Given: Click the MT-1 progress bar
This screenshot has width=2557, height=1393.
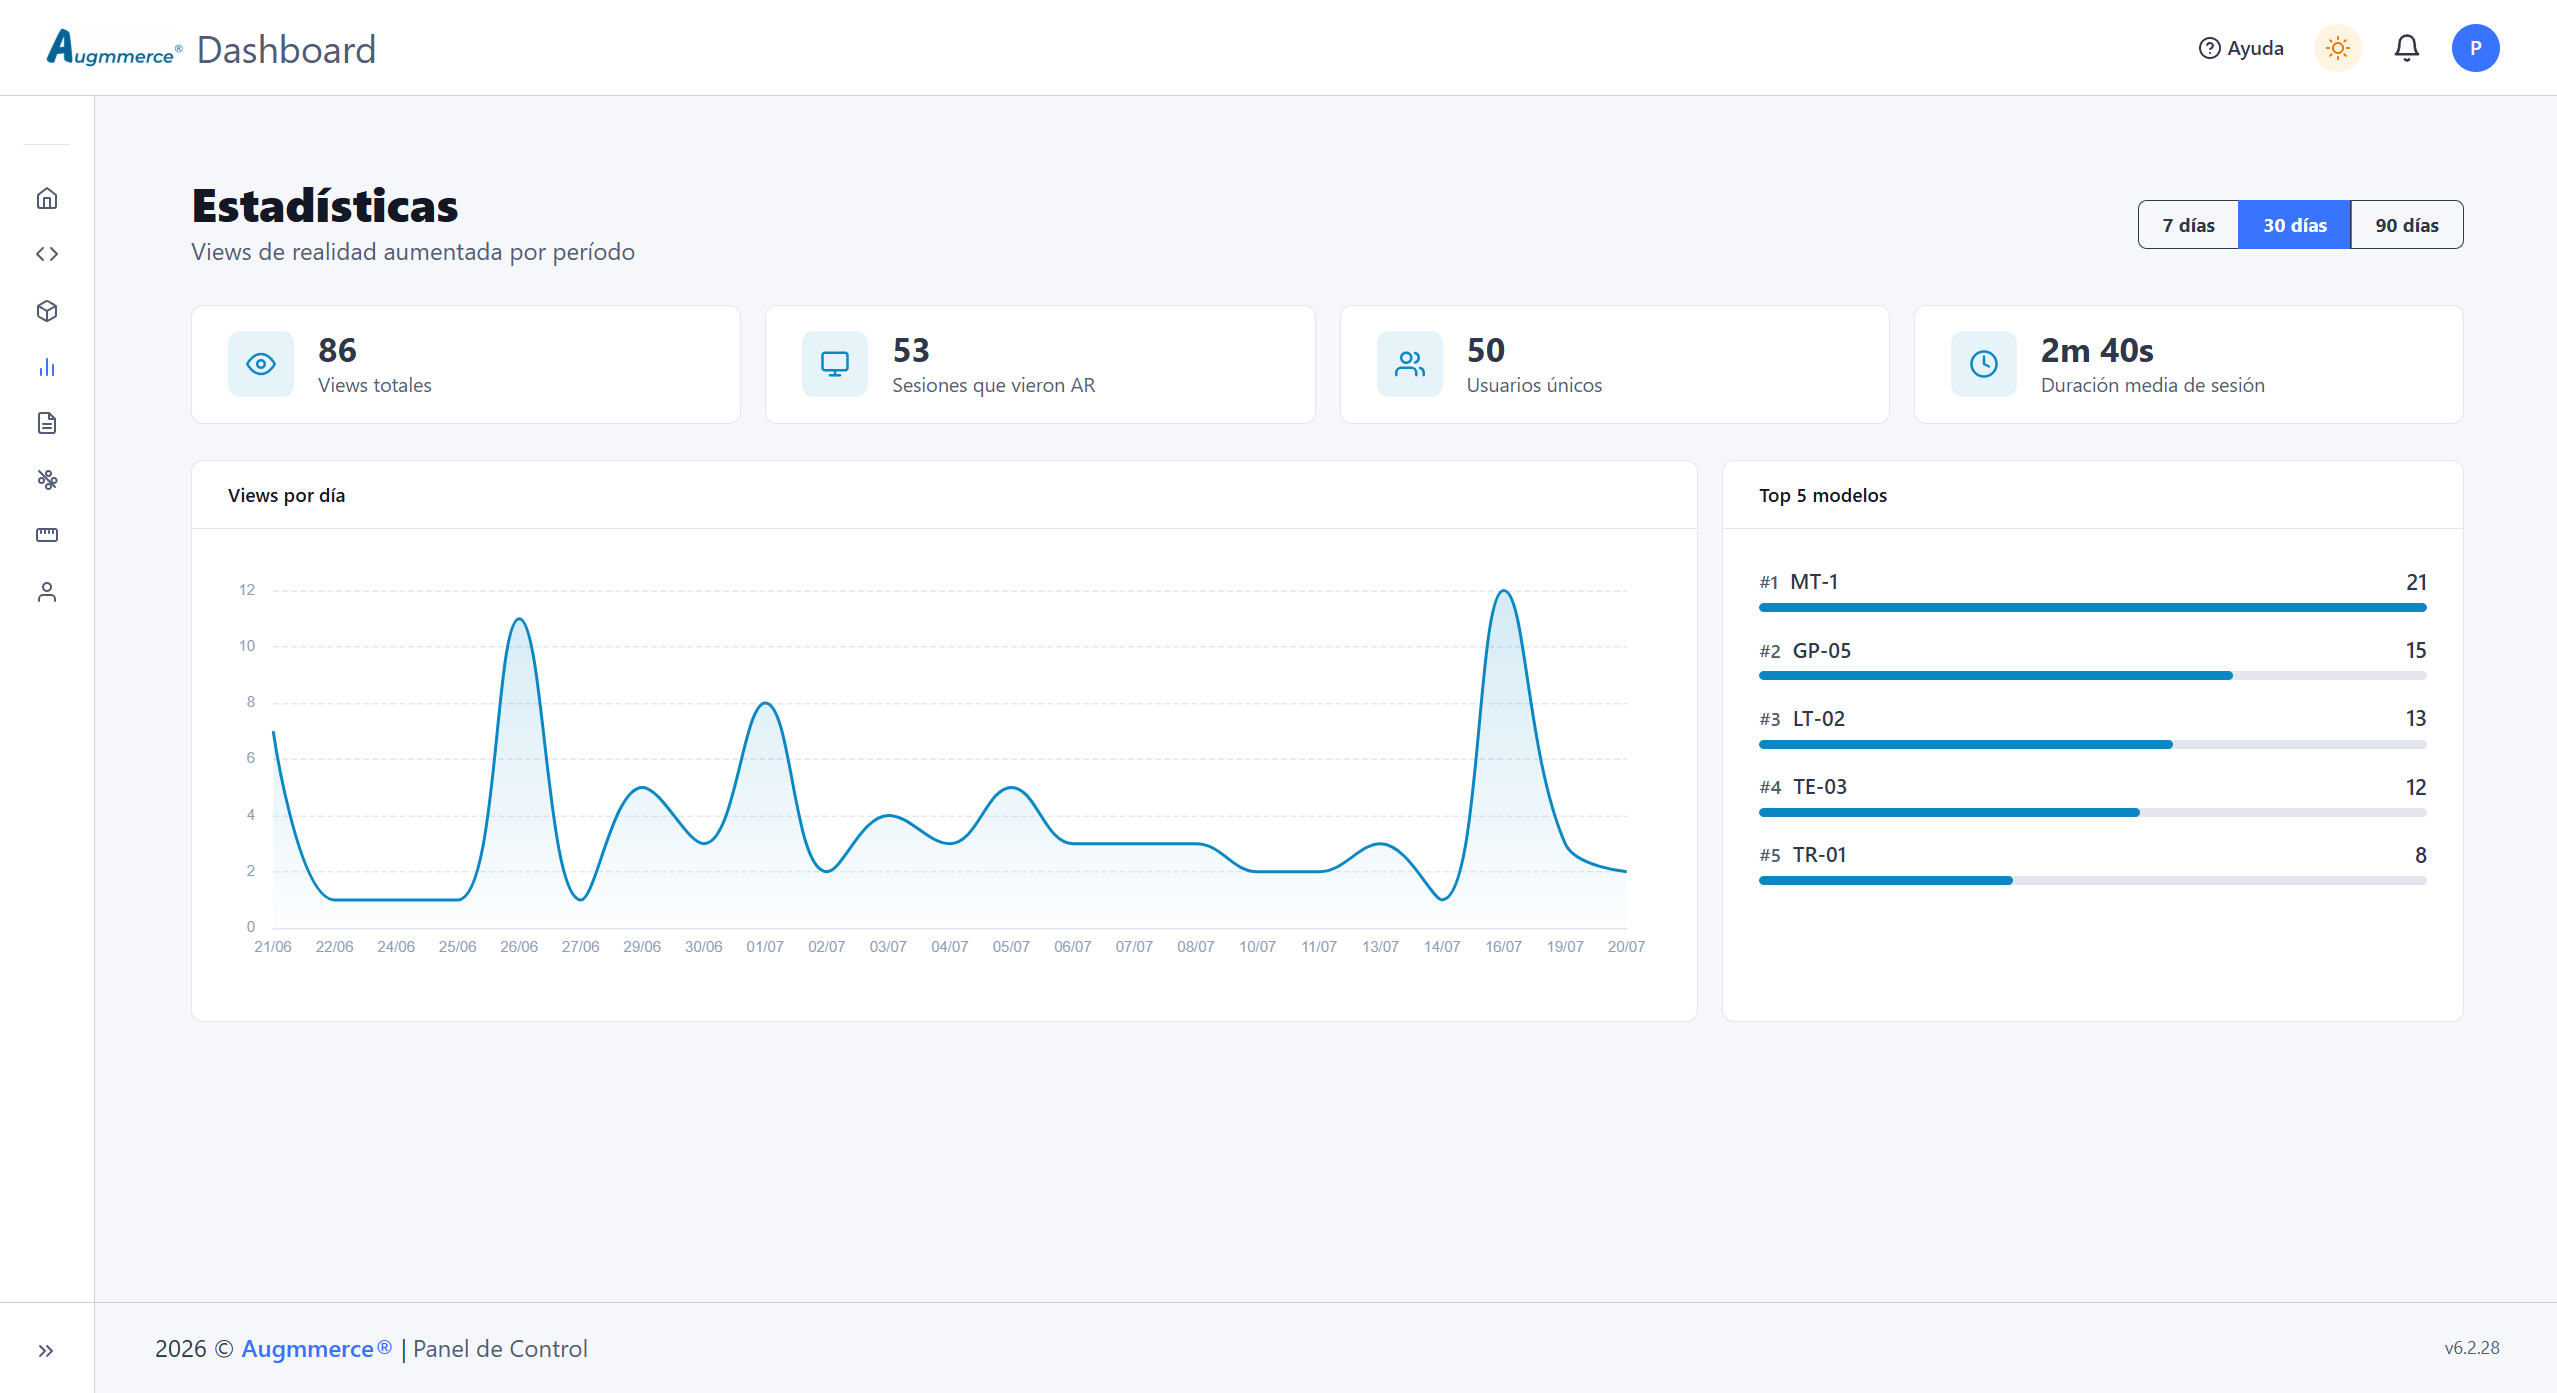Looking at the screenshot, I should (x=2092, y=607).
